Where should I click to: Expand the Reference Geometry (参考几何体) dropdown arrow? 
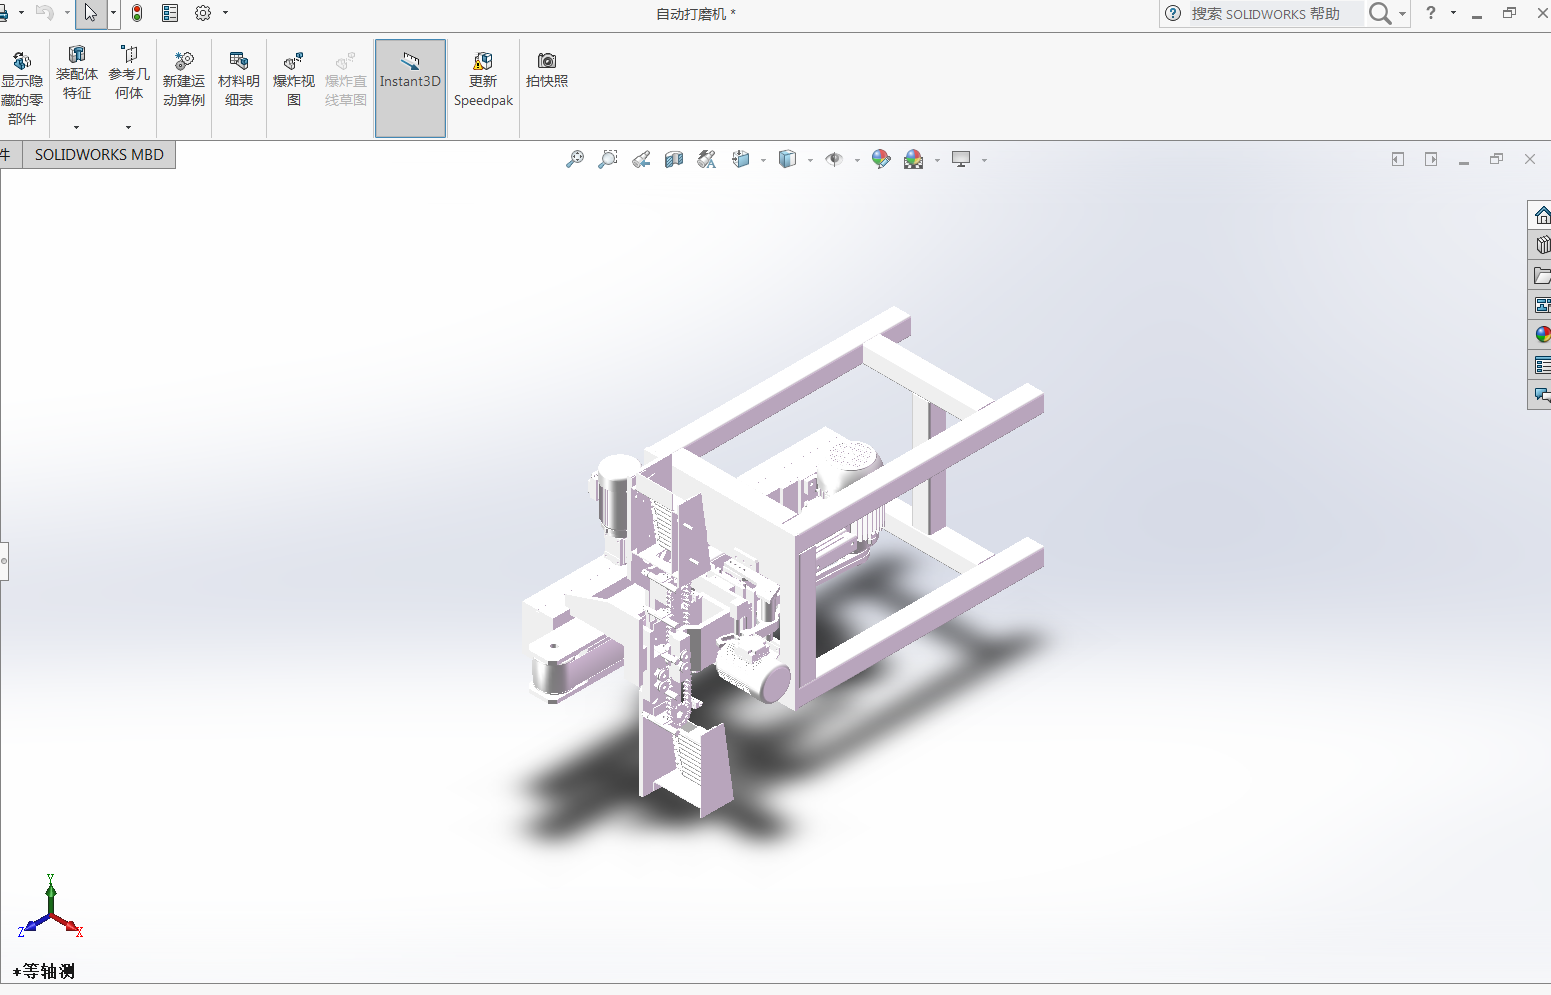click(x=128, y=127)
